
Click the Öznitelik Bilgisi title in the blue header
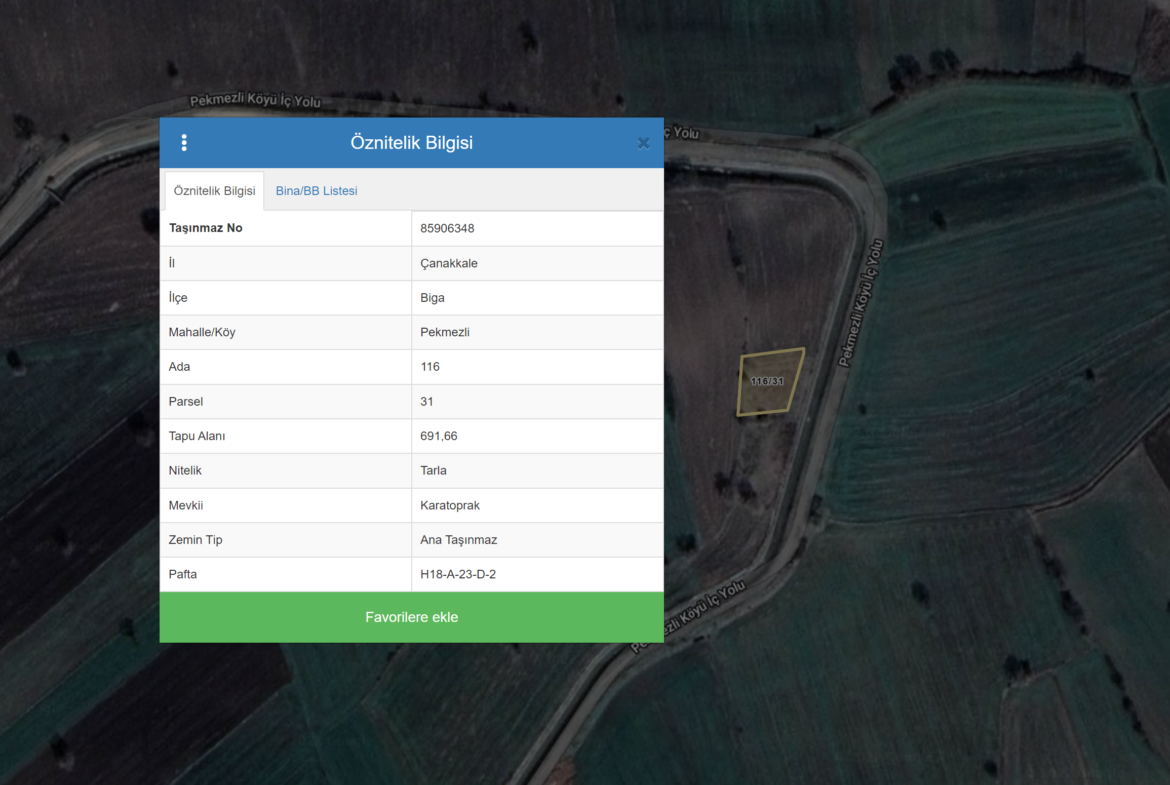pos(411,143)
